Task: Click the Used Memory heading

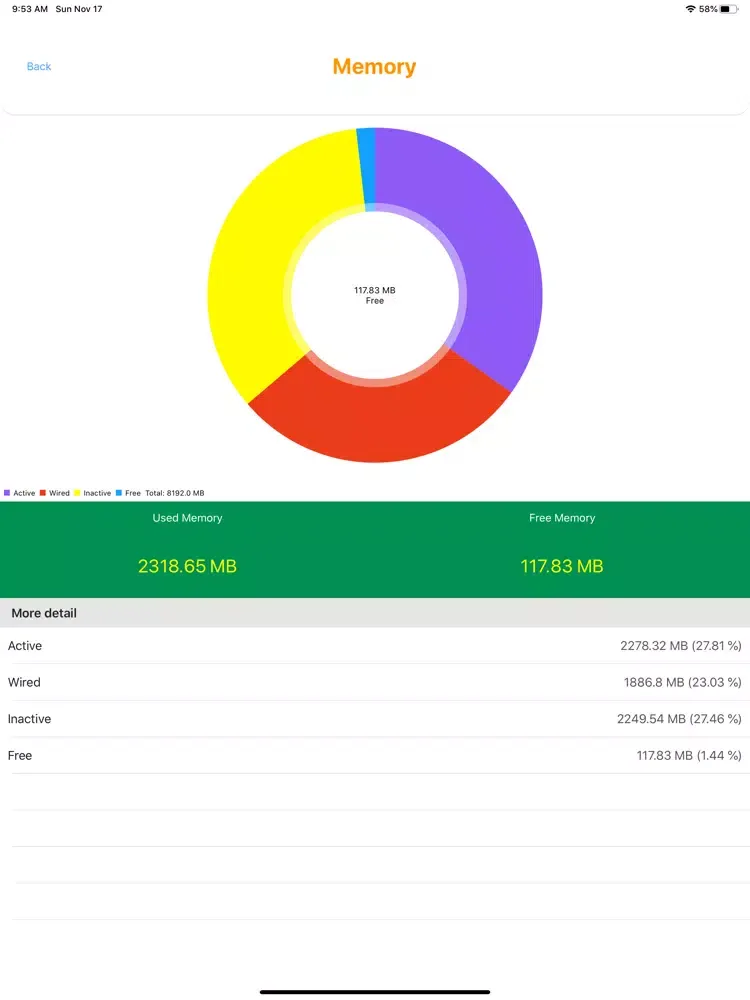Action: [x=188, y=518]
